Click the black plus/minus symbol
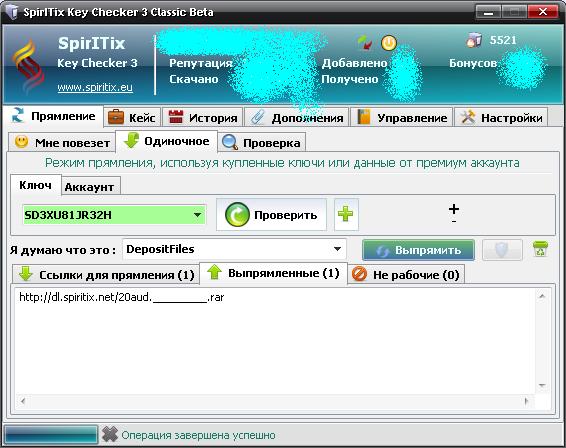This screenshot has width=566, height=448. click(454, 213)
